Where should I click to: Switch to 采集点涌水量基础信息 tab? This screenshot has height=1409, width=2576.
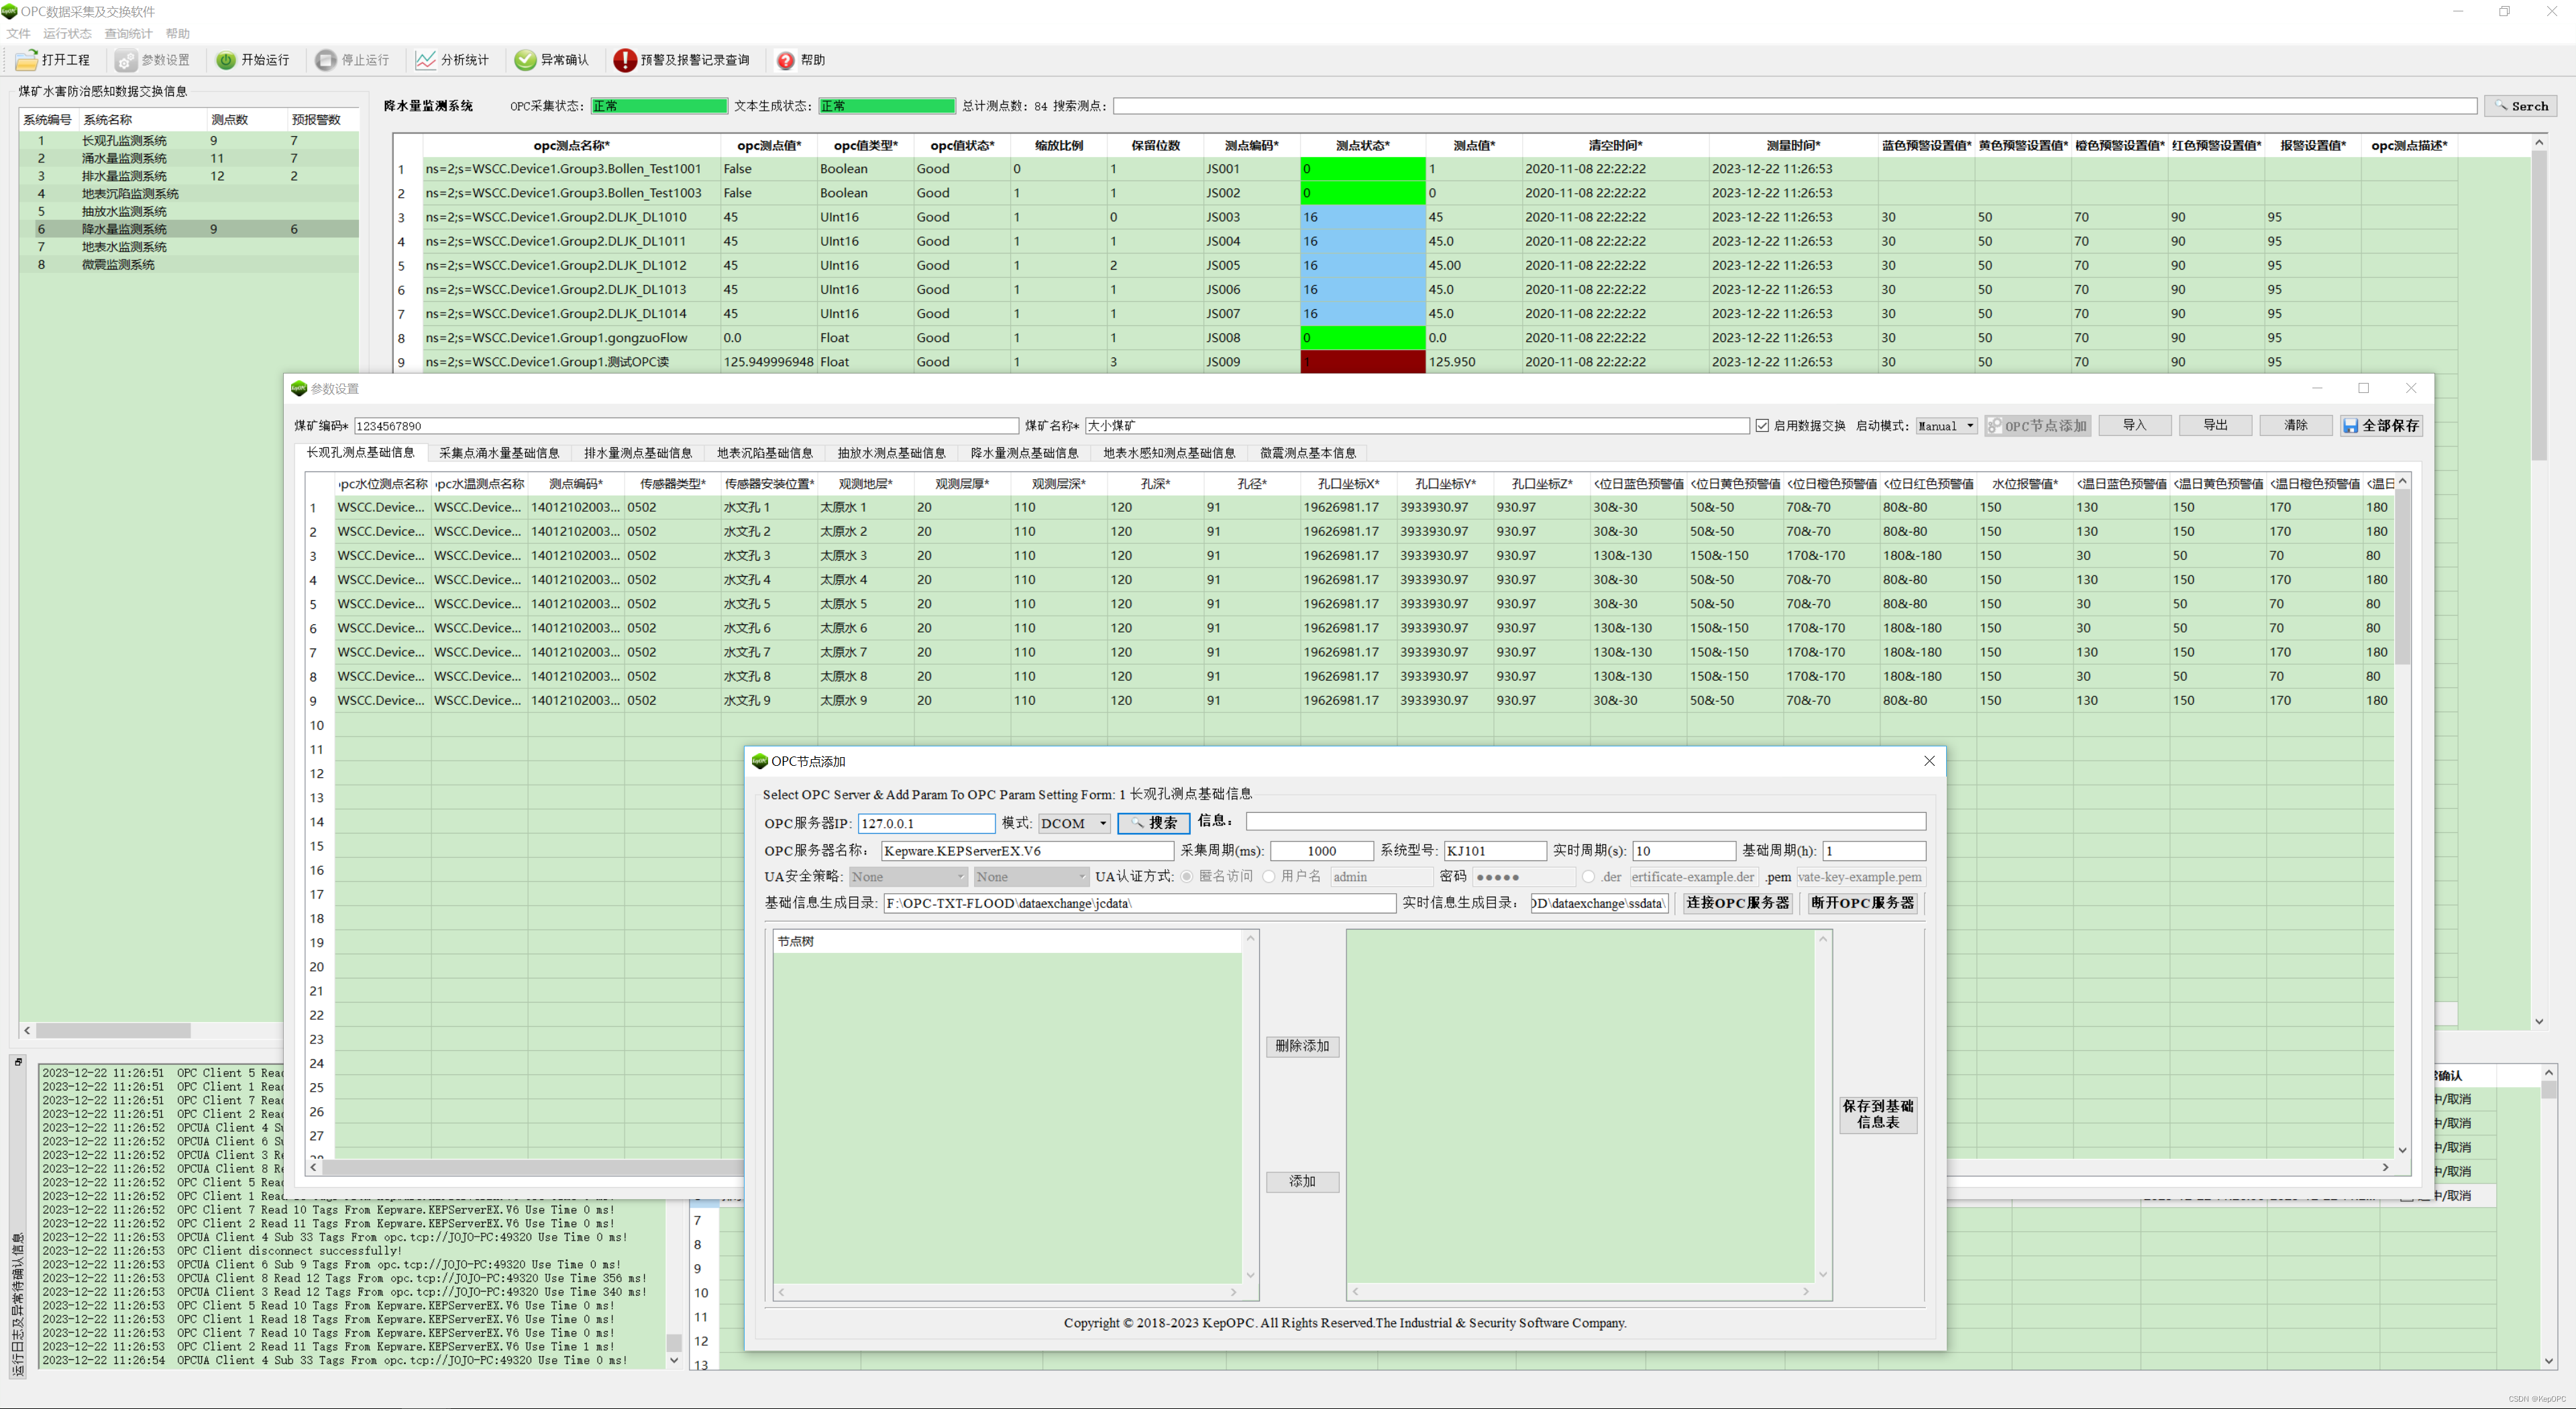(x=499, y=453)
